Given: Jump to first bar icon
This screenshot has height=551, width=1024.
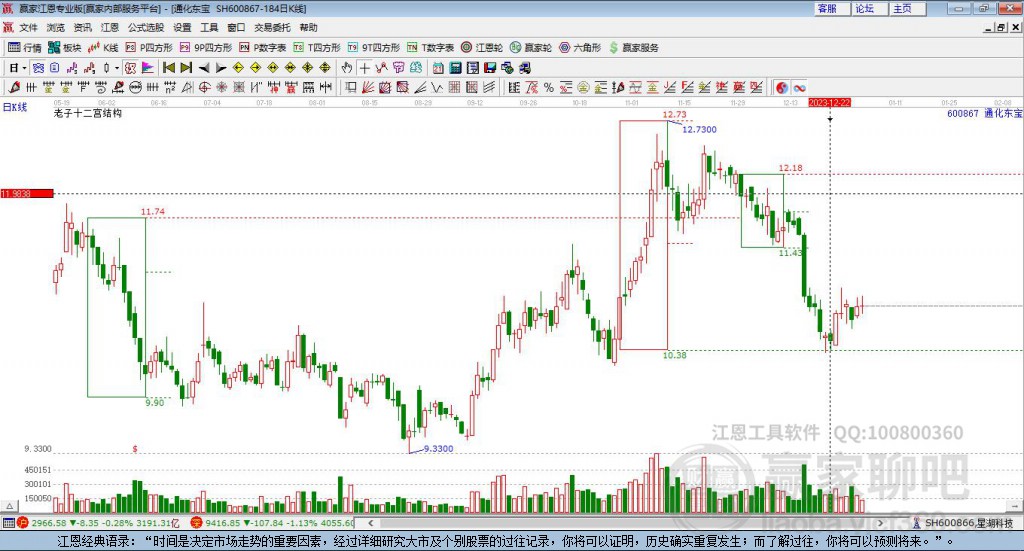Looking at the screenshot, I should click(168, 68).
